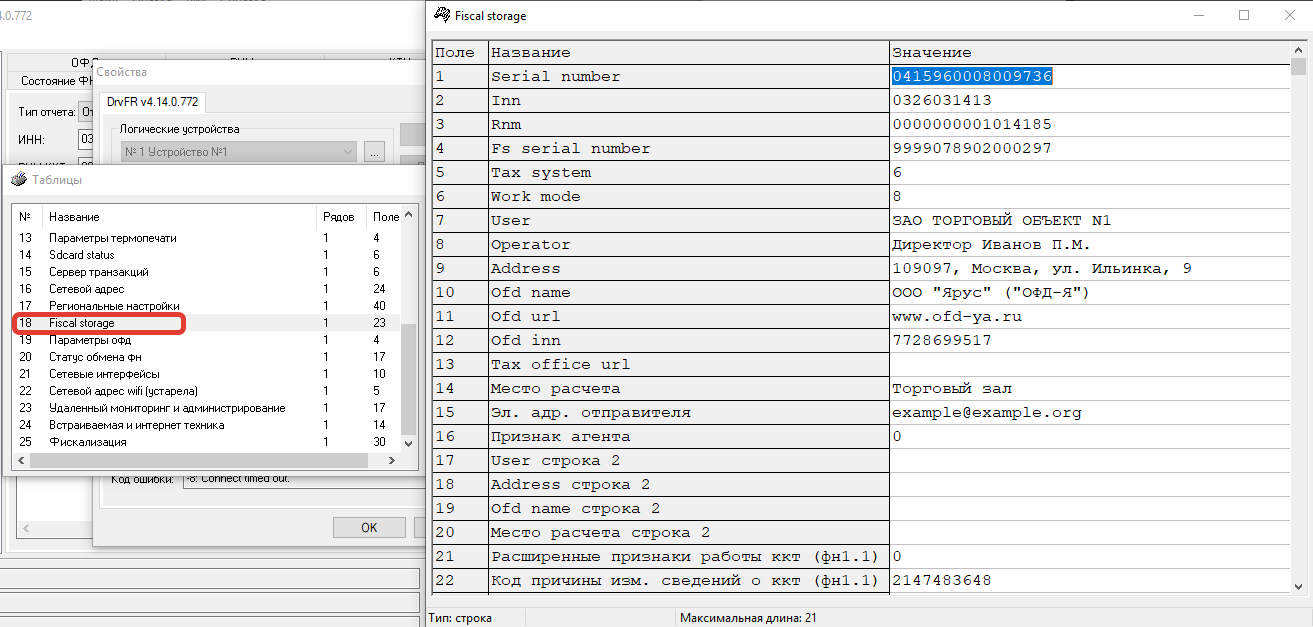Screen dimensions: 1313x627
Task: Maximize the Fiscal storage window
Action: point(1244,15)
